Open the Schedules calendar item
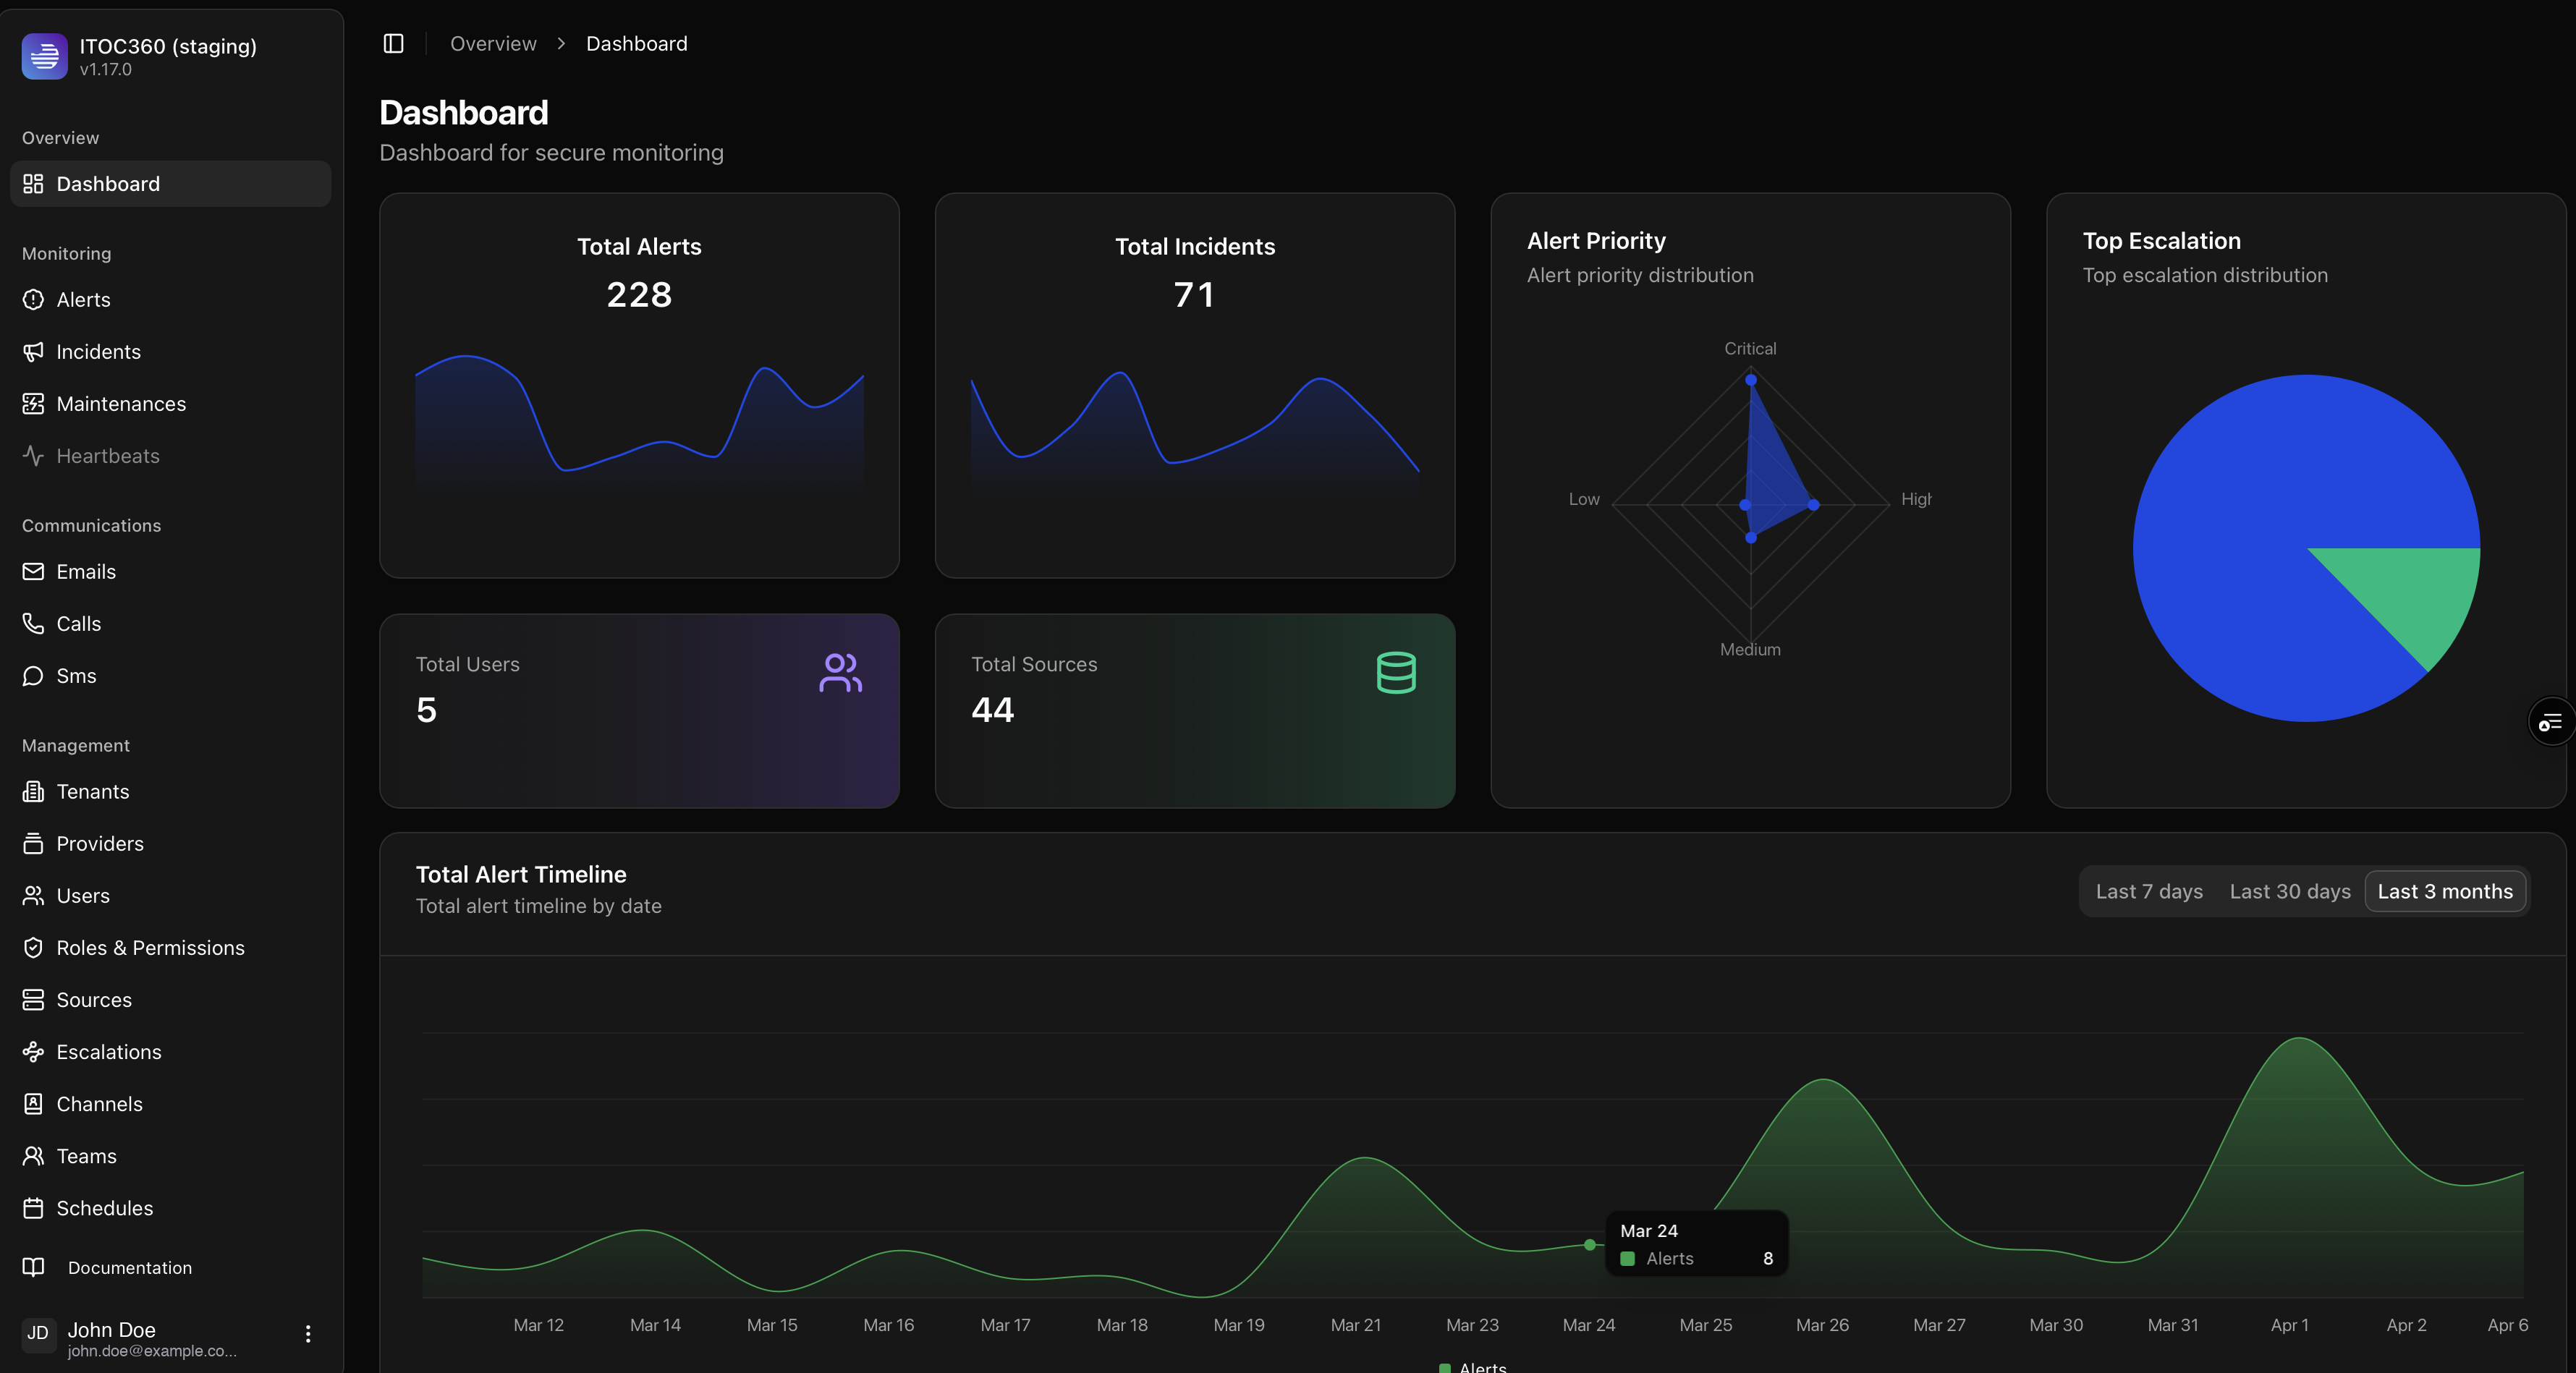 point(104,1208)
